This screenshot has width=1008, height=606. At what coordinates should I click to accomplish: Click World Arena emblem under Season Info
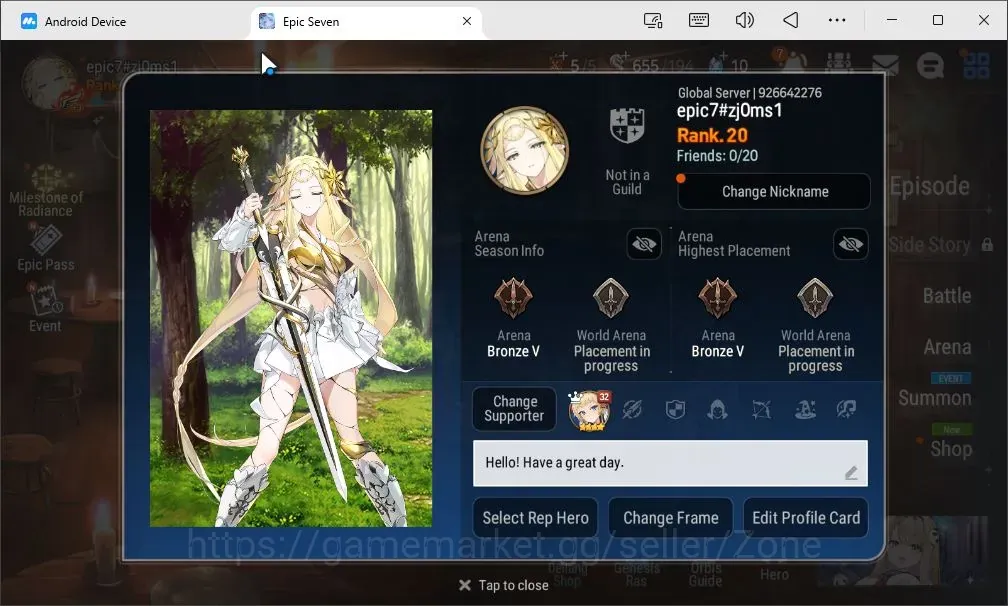611,298
